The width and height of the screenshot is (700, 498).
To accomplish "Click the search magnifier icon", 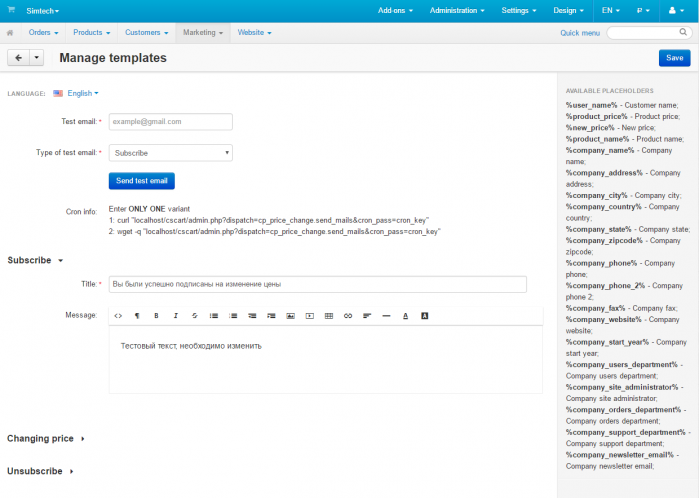I will click(x=683, y=32).
